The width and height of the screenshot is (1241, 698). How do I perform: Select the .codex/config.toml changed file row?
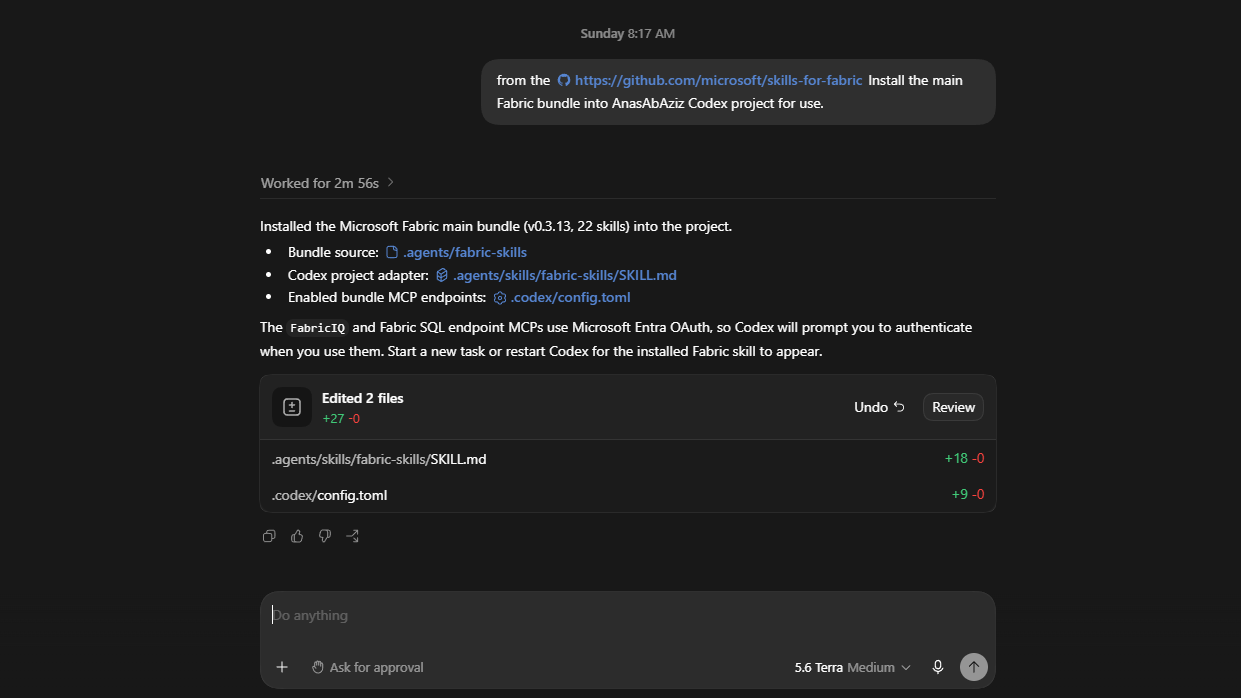(628, 495)
